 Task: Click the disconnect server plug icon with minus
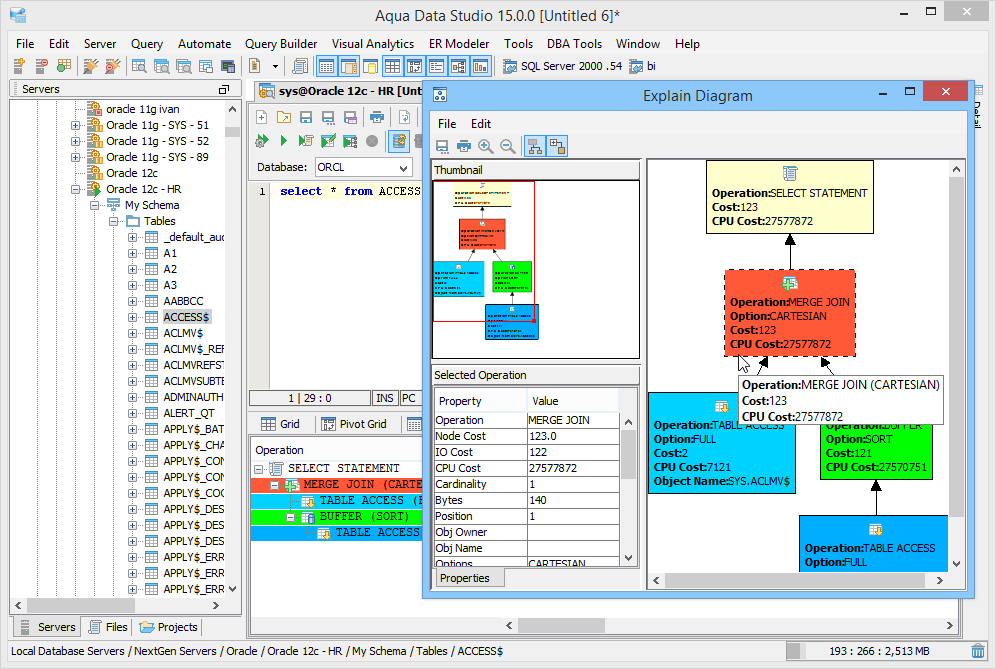[x=112, y=65]
